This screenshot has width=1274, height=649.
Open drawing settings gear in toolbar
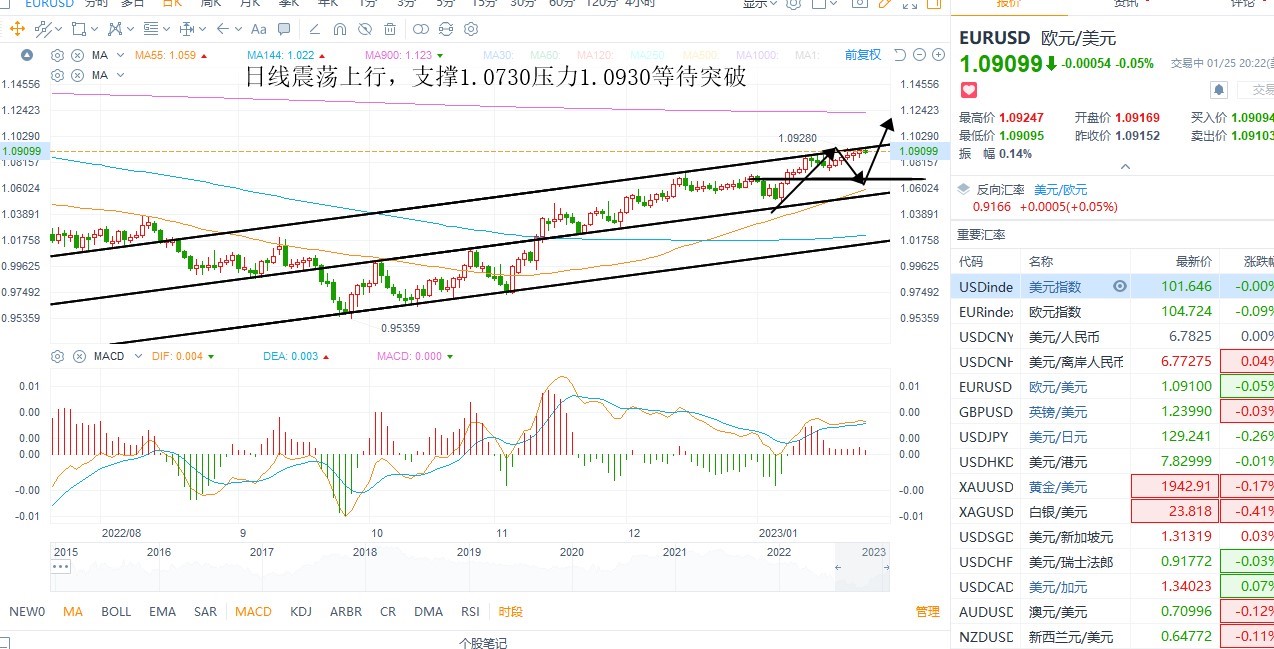coord(470,29)
